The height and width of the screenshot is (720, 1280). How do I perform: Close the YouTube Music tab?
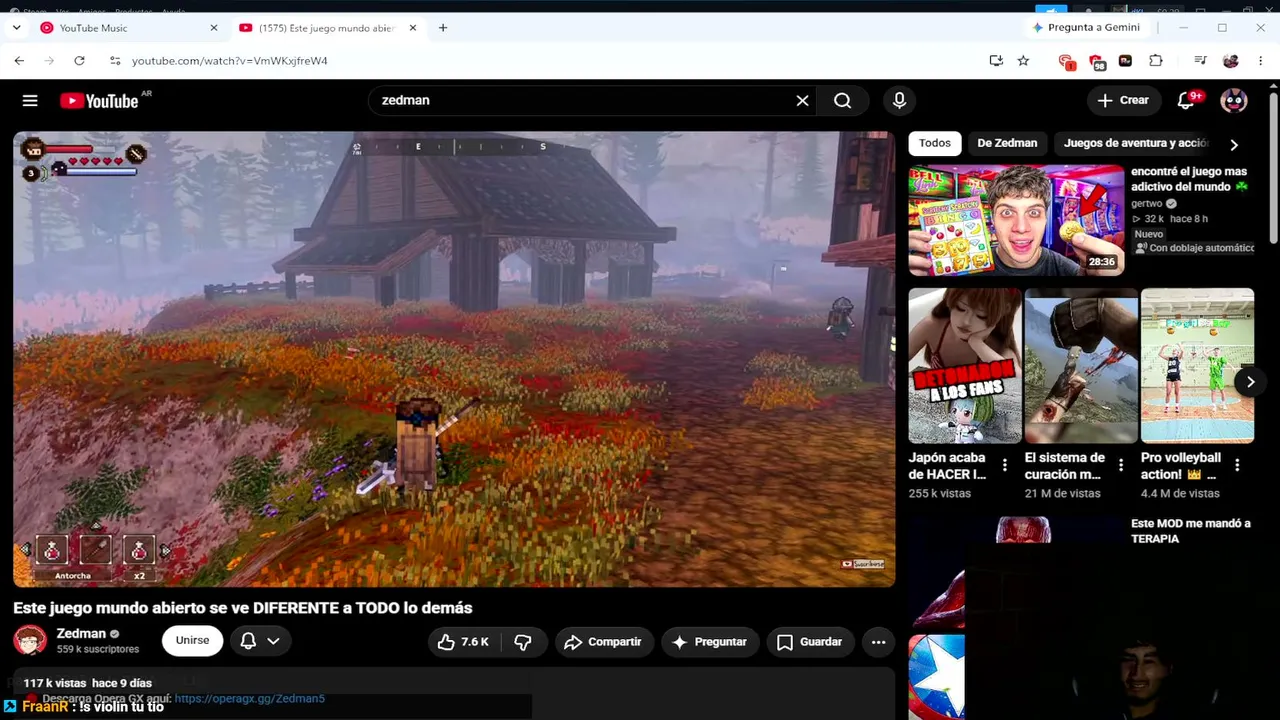213,28
